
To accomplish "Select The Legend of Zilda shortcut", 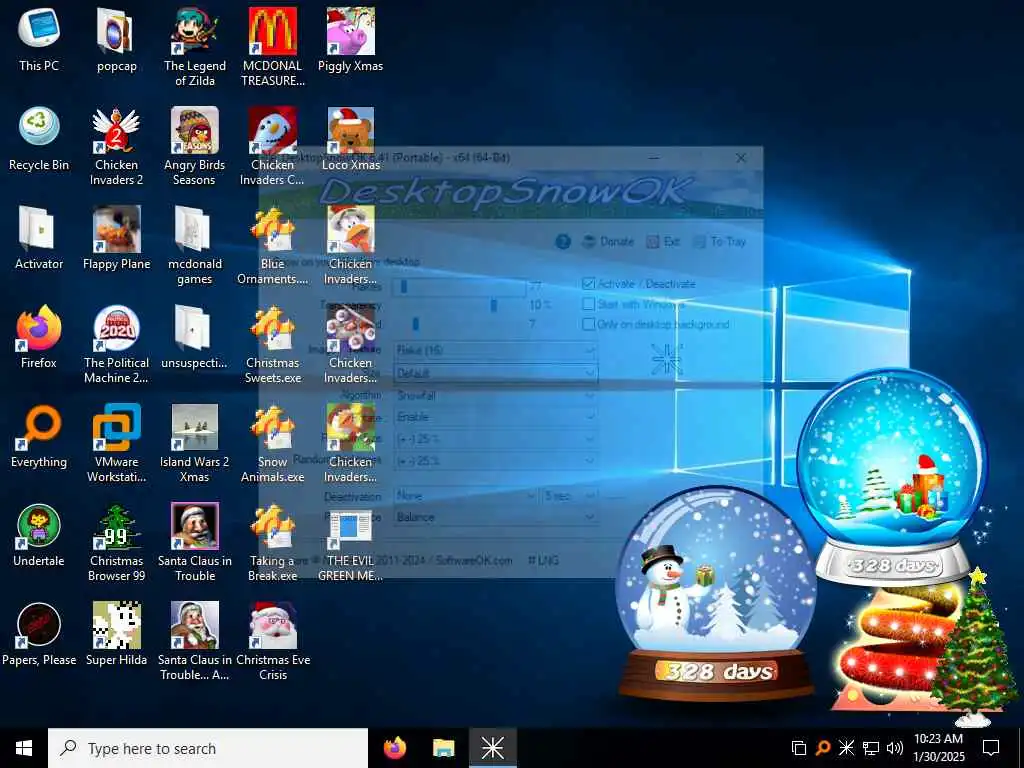I will pyautogui.click(x=195, y=47).
